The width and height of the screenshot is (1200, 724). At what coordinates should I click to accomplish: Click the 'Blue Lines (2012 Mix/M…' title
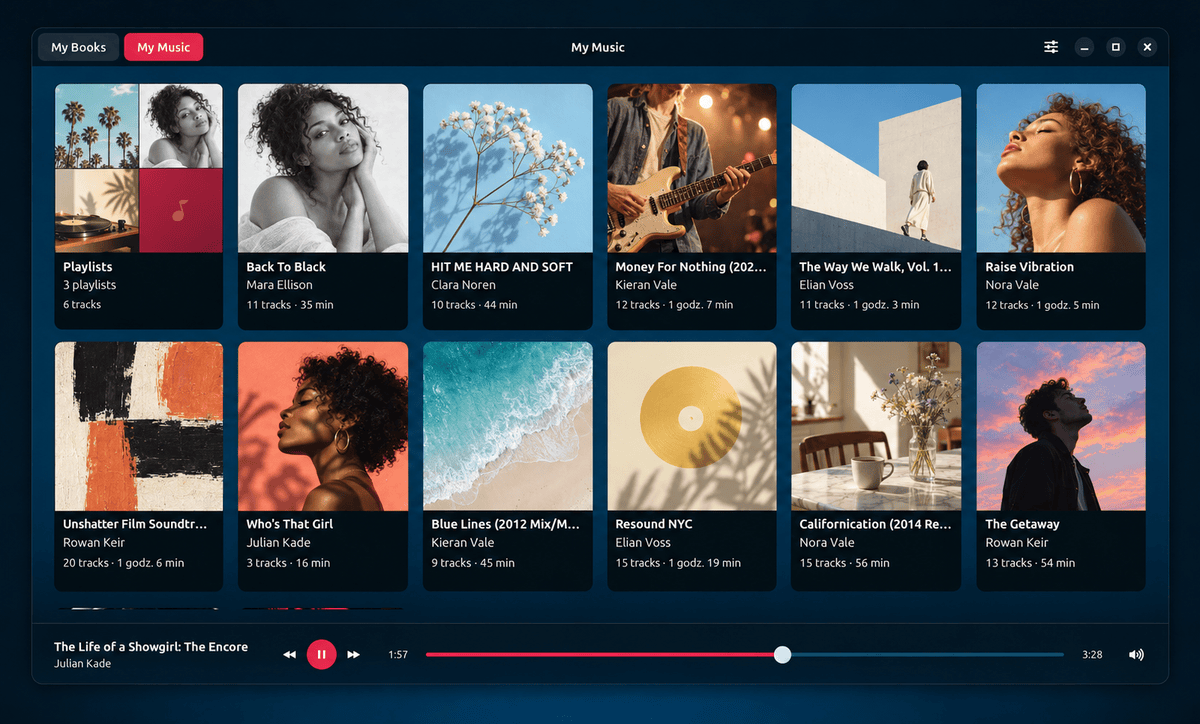pyautogui.click(x=505, y=524)
